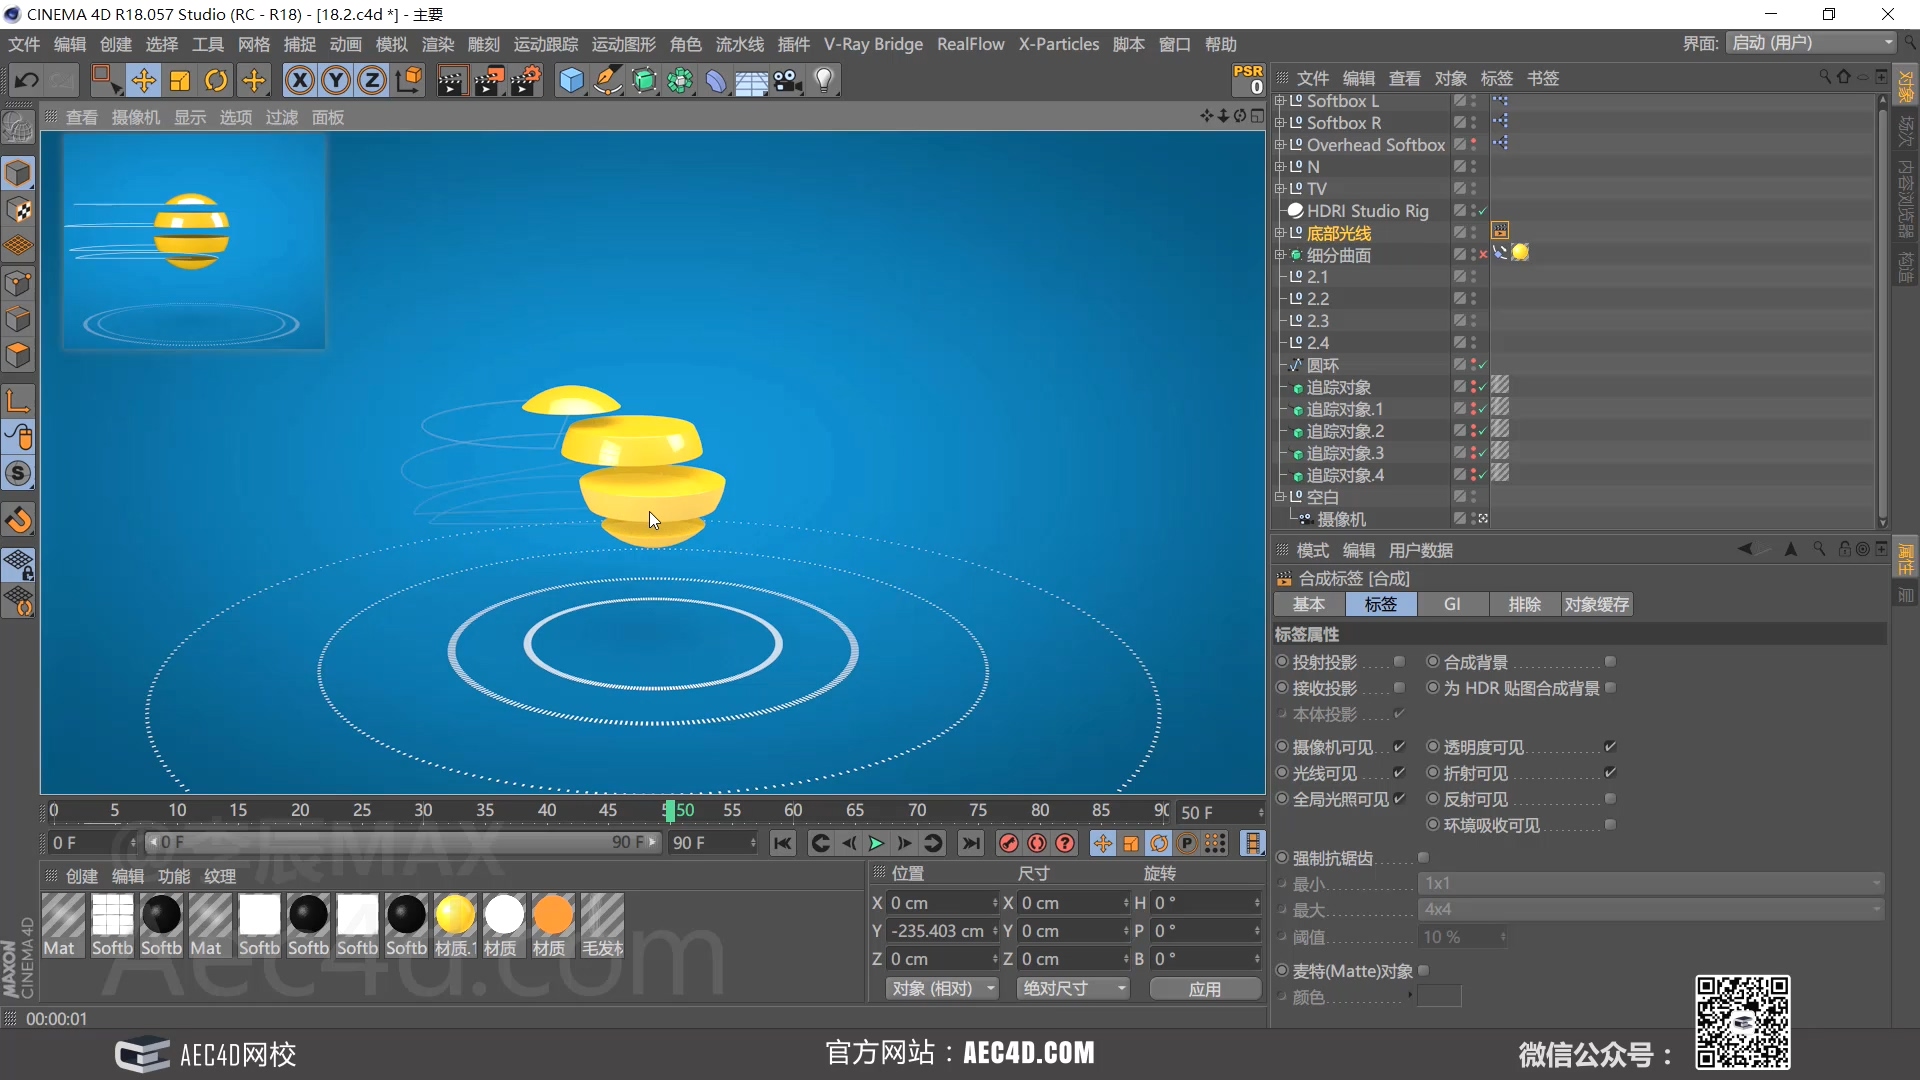Toggle the X axis lock

click(299, 81)
